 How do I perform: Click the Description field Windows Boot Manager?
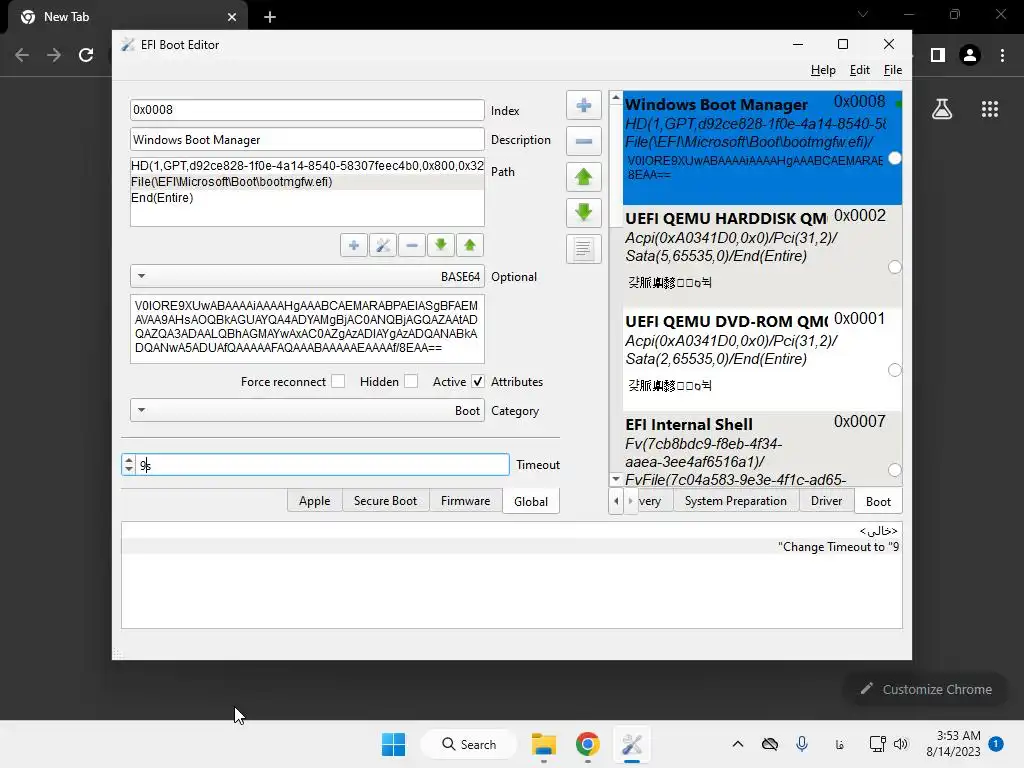[307, 140]
